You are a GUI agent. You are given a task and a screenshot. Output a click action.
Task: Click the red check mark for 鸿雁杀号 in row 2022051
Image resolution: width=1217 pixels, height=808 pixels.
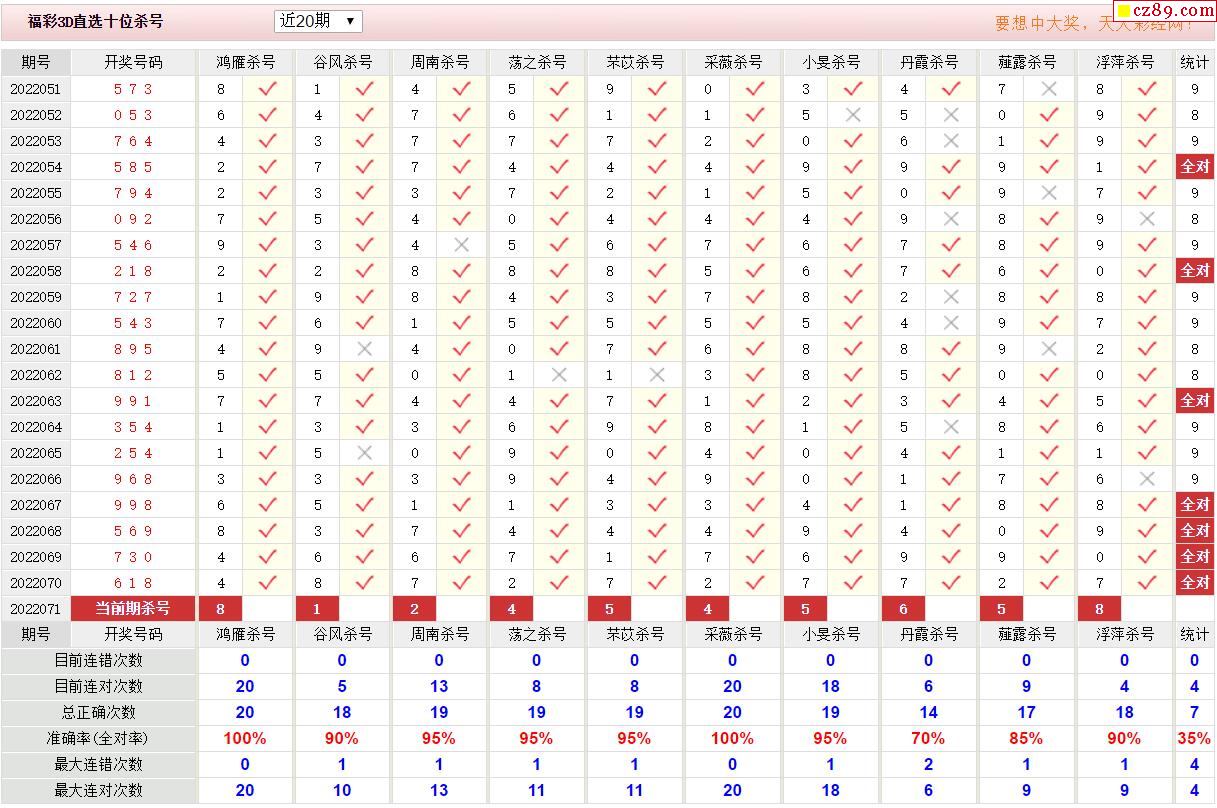click(267, 89)
